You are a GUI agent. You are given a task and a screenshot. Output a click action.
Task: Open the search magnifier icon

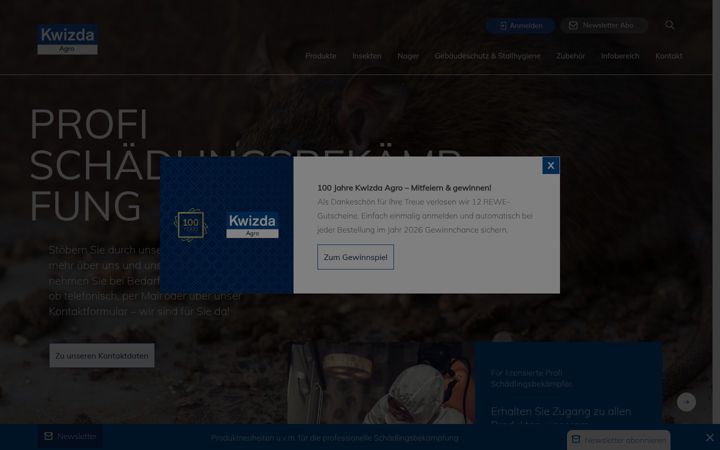[669, 25]
